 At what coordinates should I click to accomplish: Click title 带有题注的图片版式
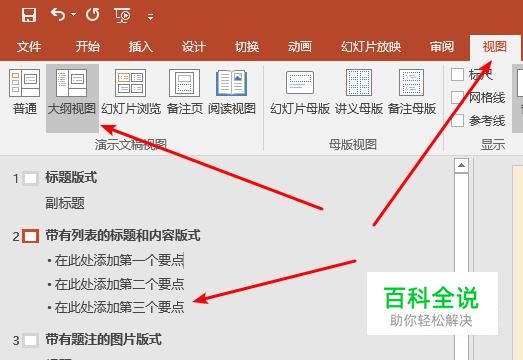point(103,340)
